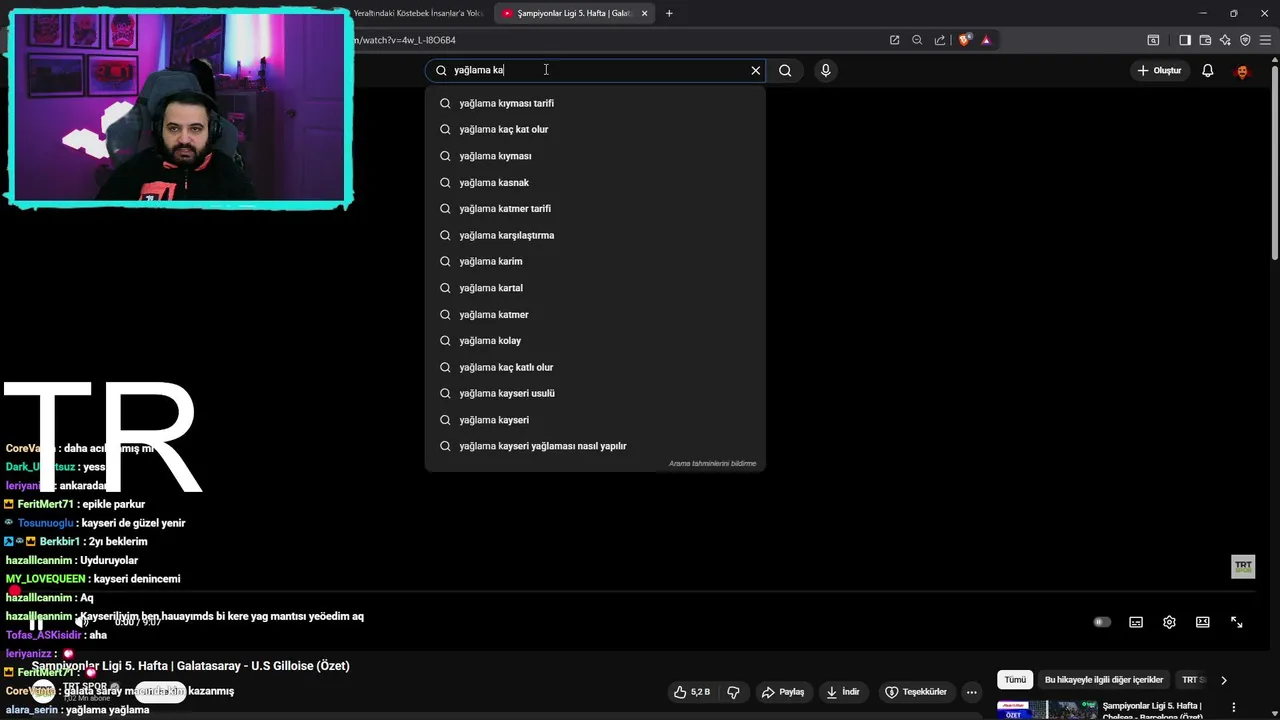
Task: Open the video settings gear
Action: point(1169,622)
